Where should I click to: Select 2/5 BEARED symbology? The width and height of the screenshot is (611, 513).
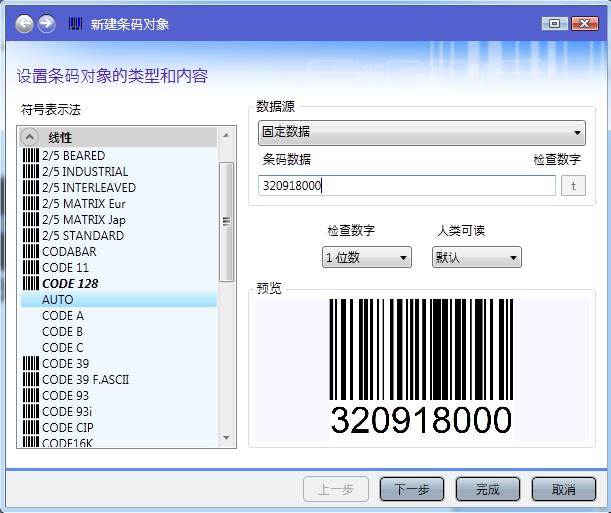pos(119,155)
